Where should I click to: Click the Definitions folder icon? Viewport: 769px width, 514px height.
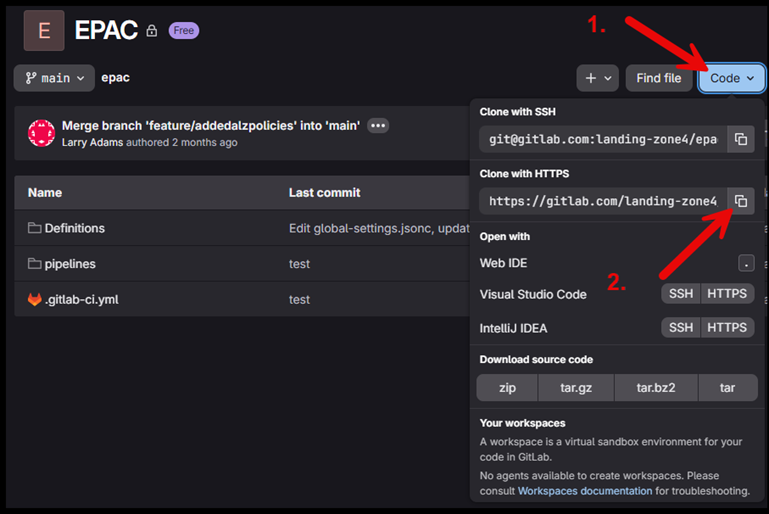coord(34,228)
